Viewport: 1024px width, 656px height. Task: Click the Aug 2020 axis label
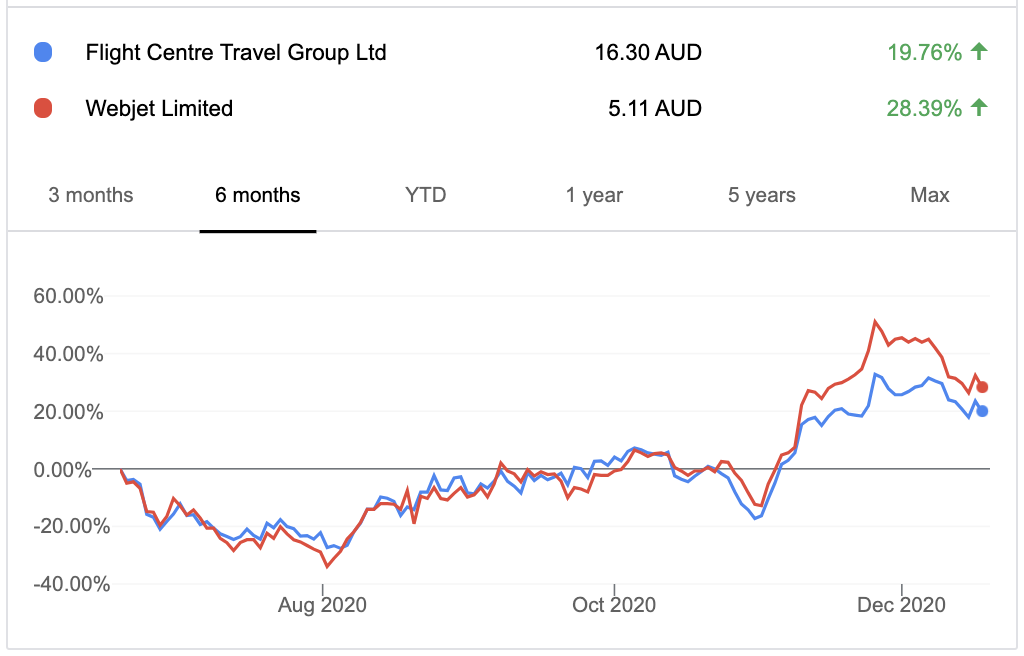click(x=322, y=605)
